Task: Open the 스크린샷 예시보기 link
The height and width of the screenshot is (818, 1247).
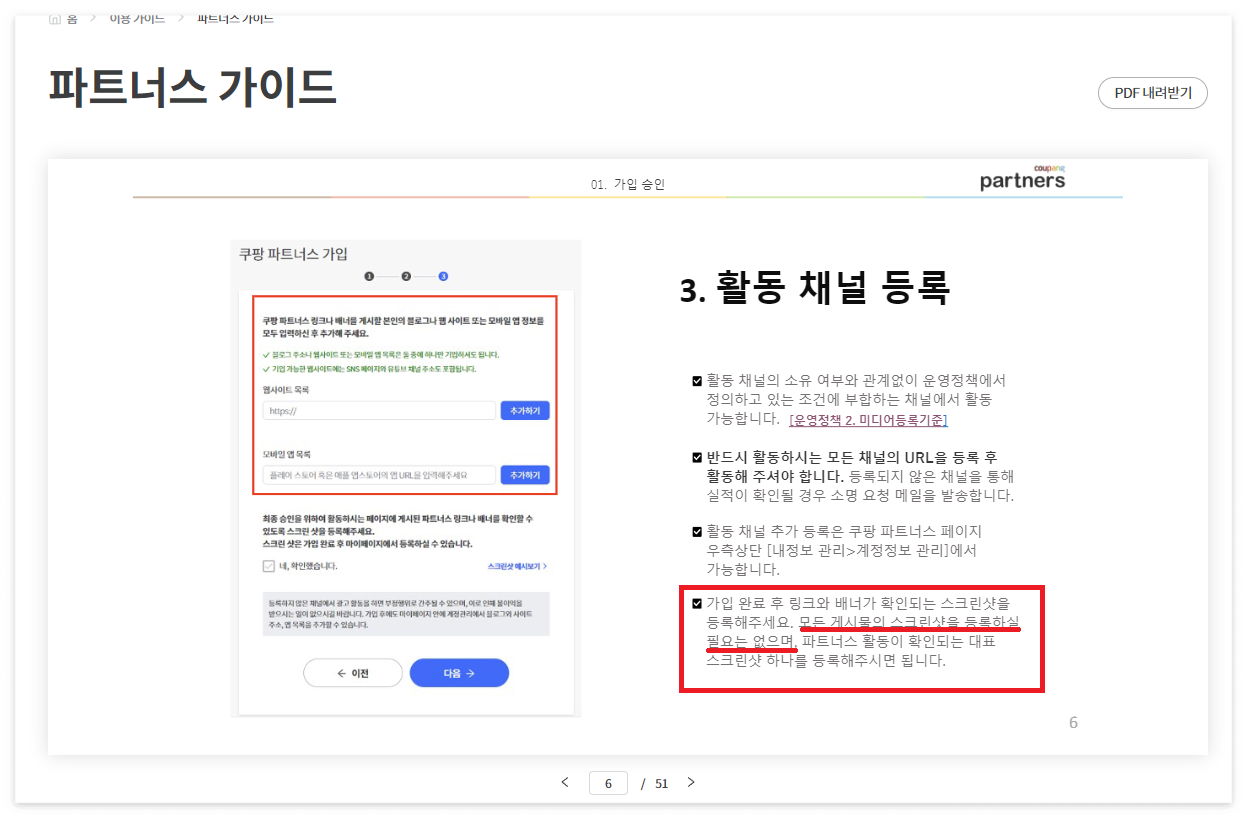Action: [517, 566]
